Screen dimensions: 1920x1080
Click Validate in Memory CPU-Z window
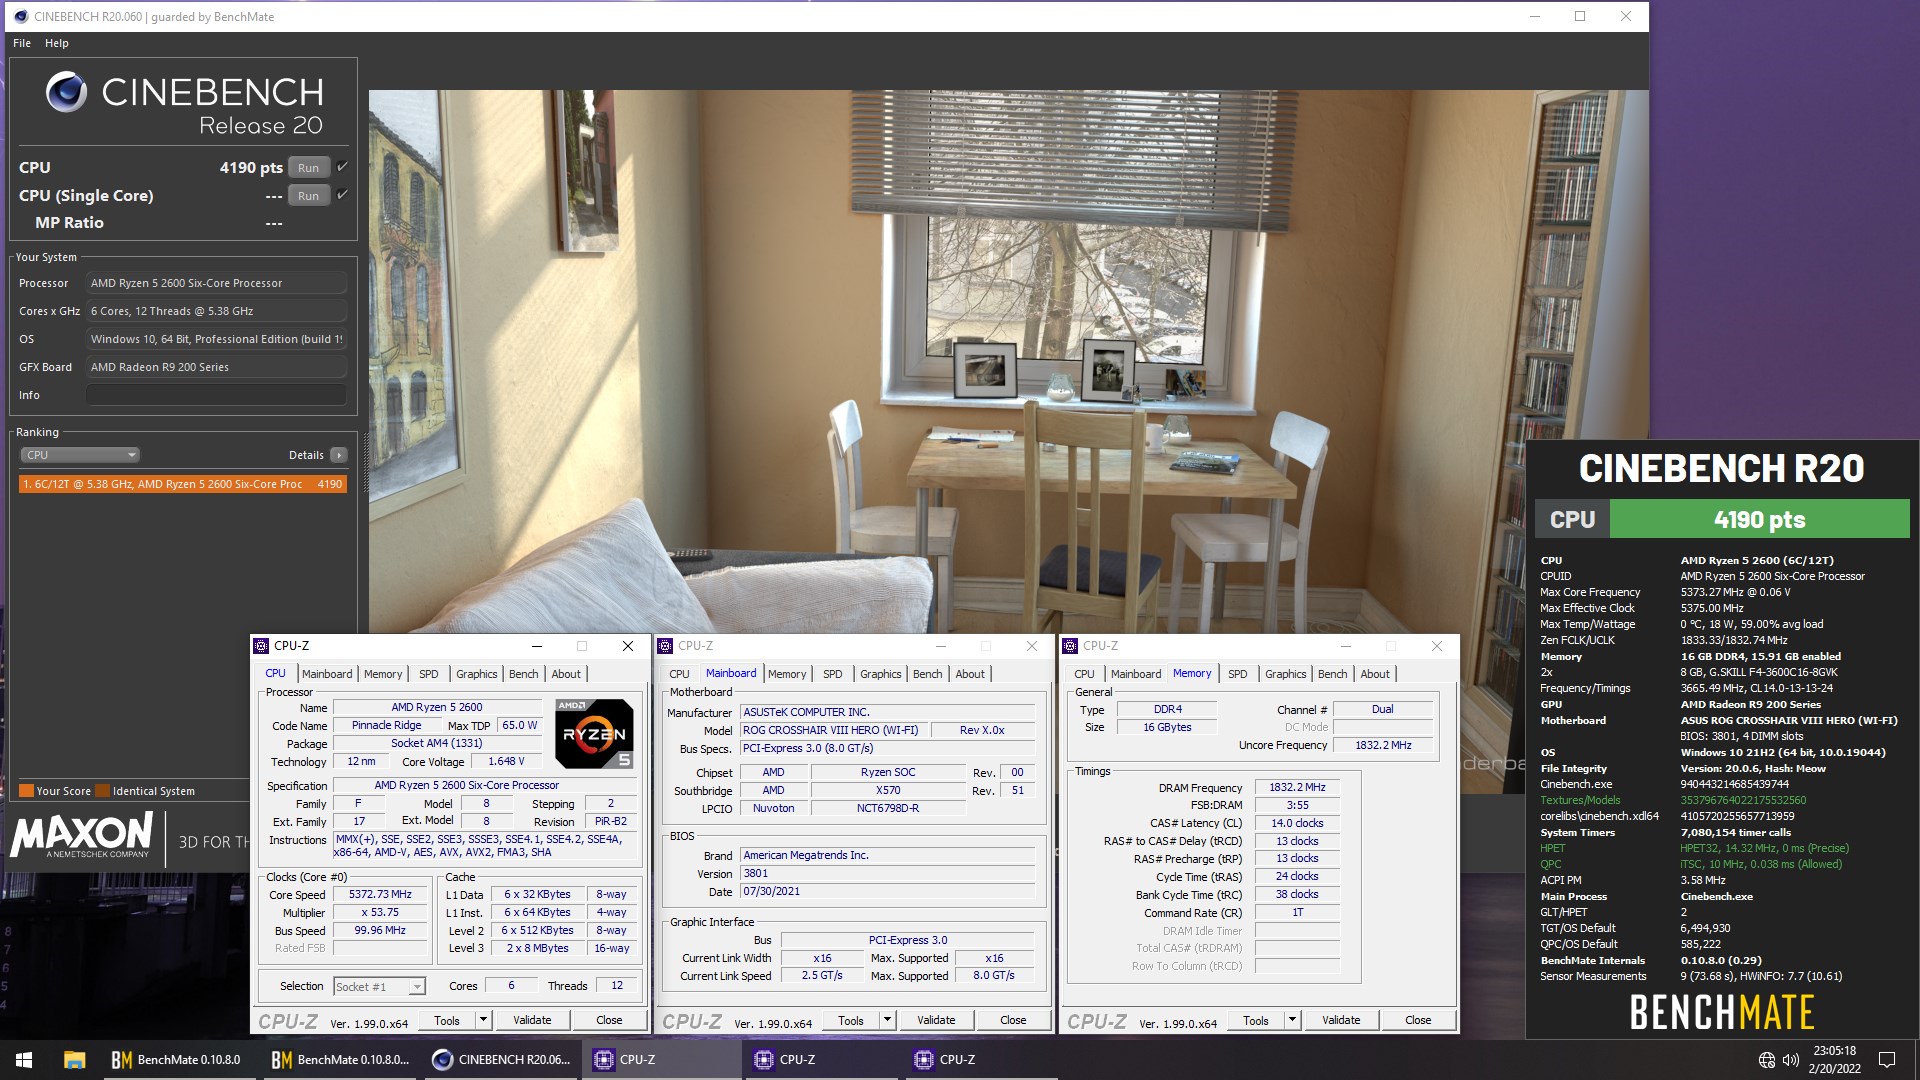pos(1341,1020)
